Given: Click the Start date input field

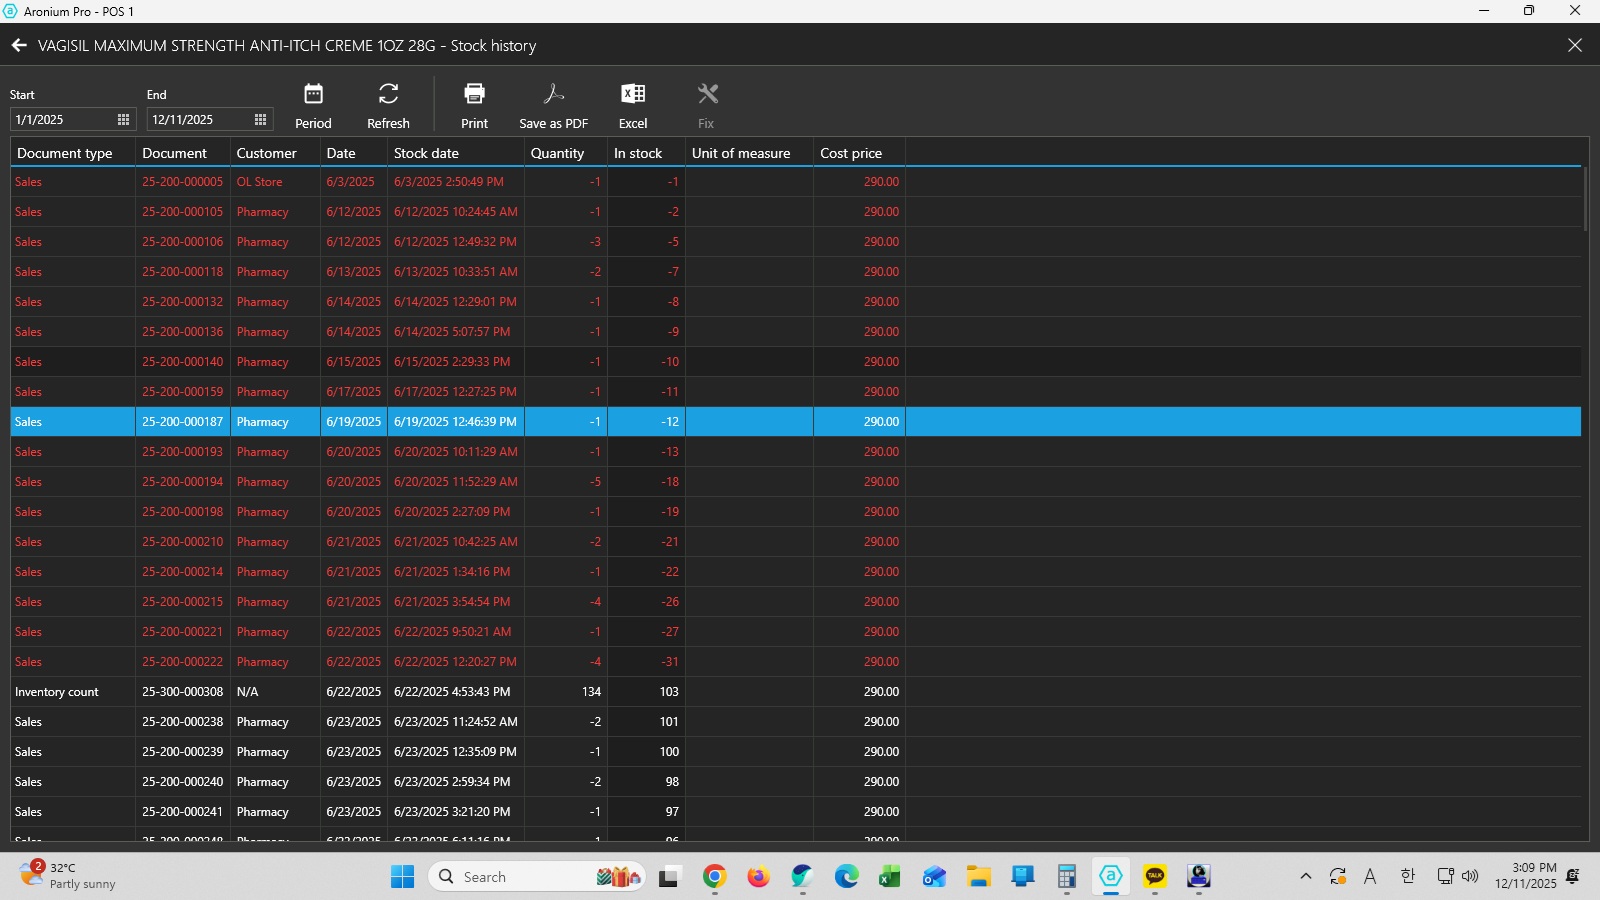Looking at the screenshot, I should (60, 119).
